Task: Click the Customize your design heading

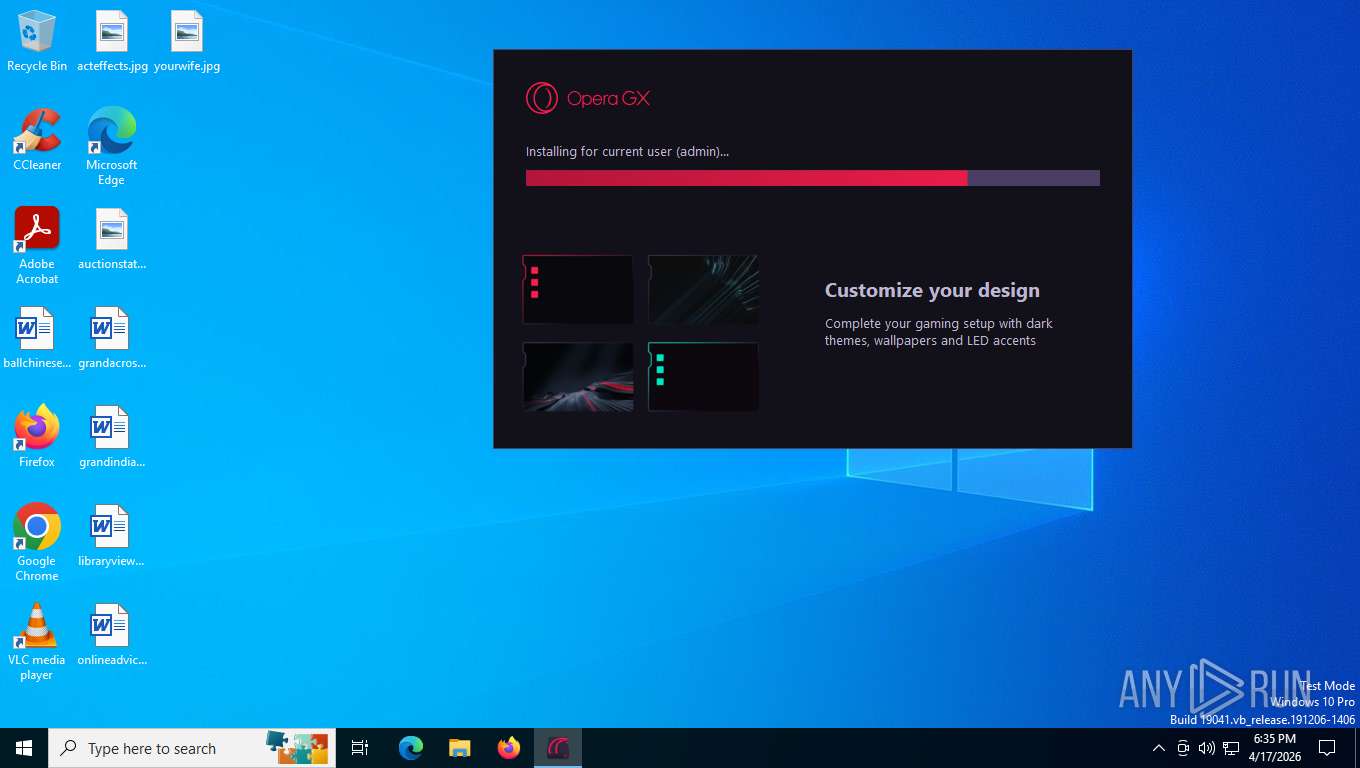Action: (932, 290)
